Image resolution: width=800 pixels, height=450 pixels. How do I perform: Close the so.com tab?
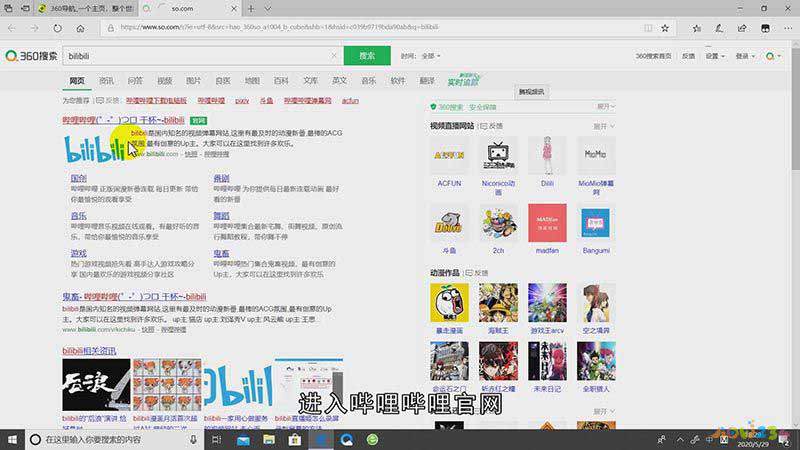pyautogui.click(x=234, y=9)
